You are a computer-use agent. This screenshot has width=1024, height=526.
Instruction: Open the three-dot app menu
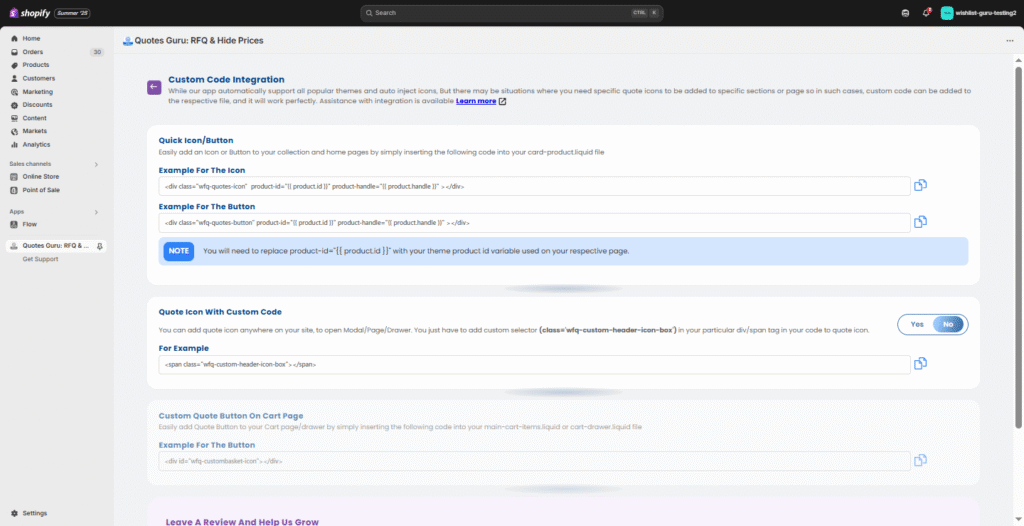(1010, 41)
